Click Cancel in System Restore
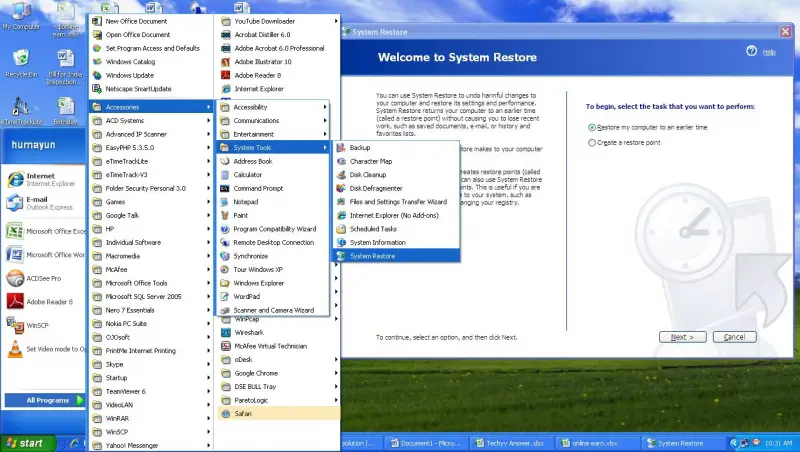The width and height of the screenshot is (800, 452). [734, 337]
